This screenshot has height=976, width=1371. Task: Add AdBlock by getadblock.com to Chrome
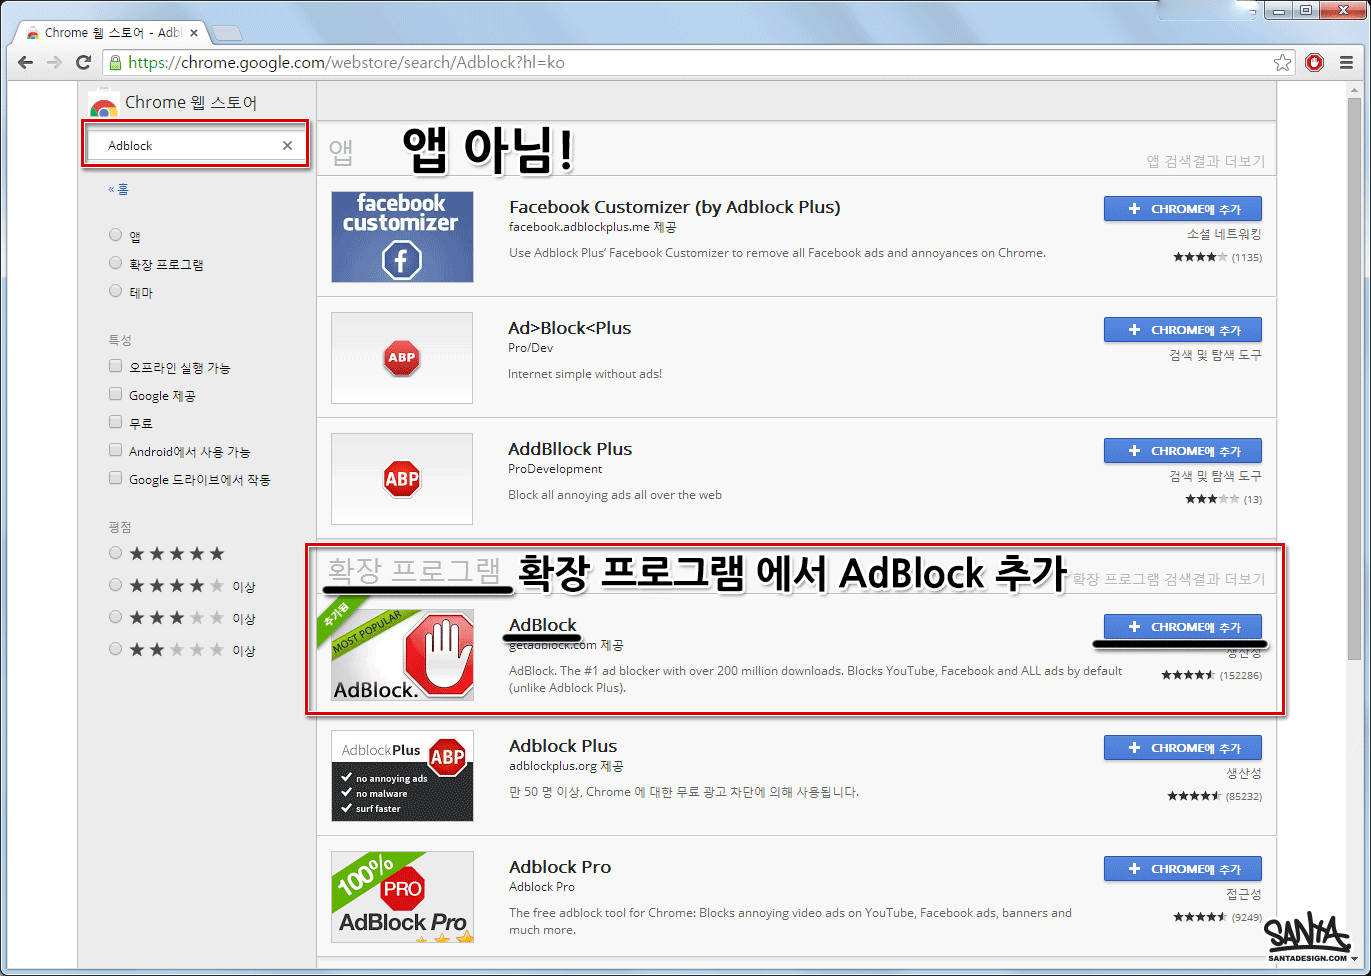[x=1183, y=627]
